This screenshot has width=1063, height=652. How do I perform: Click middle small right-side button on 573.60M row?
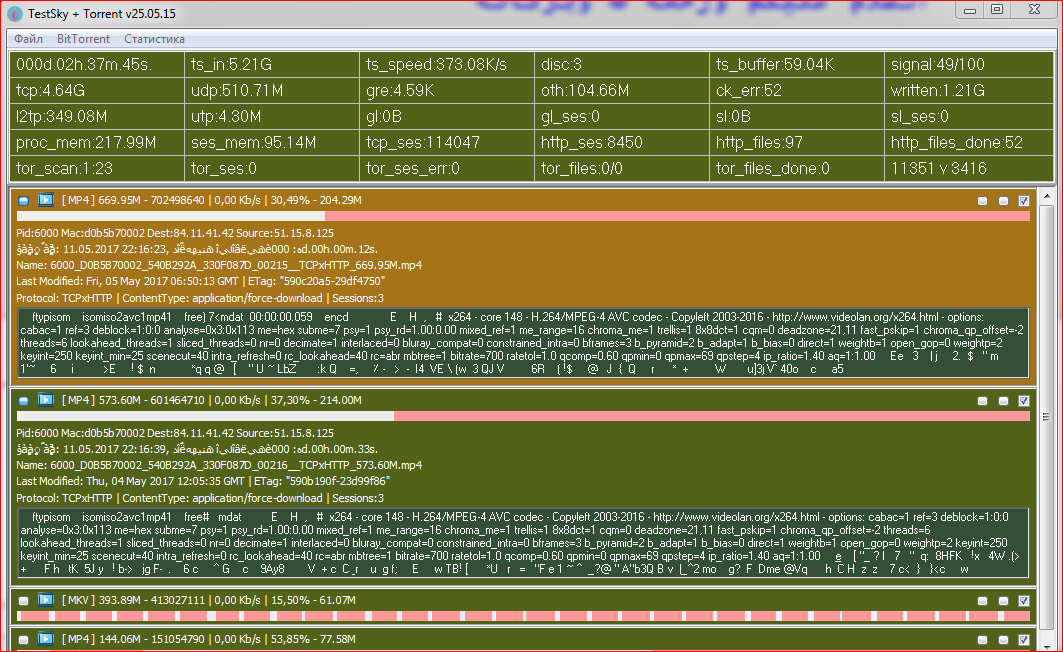[x=1003, y=400]
